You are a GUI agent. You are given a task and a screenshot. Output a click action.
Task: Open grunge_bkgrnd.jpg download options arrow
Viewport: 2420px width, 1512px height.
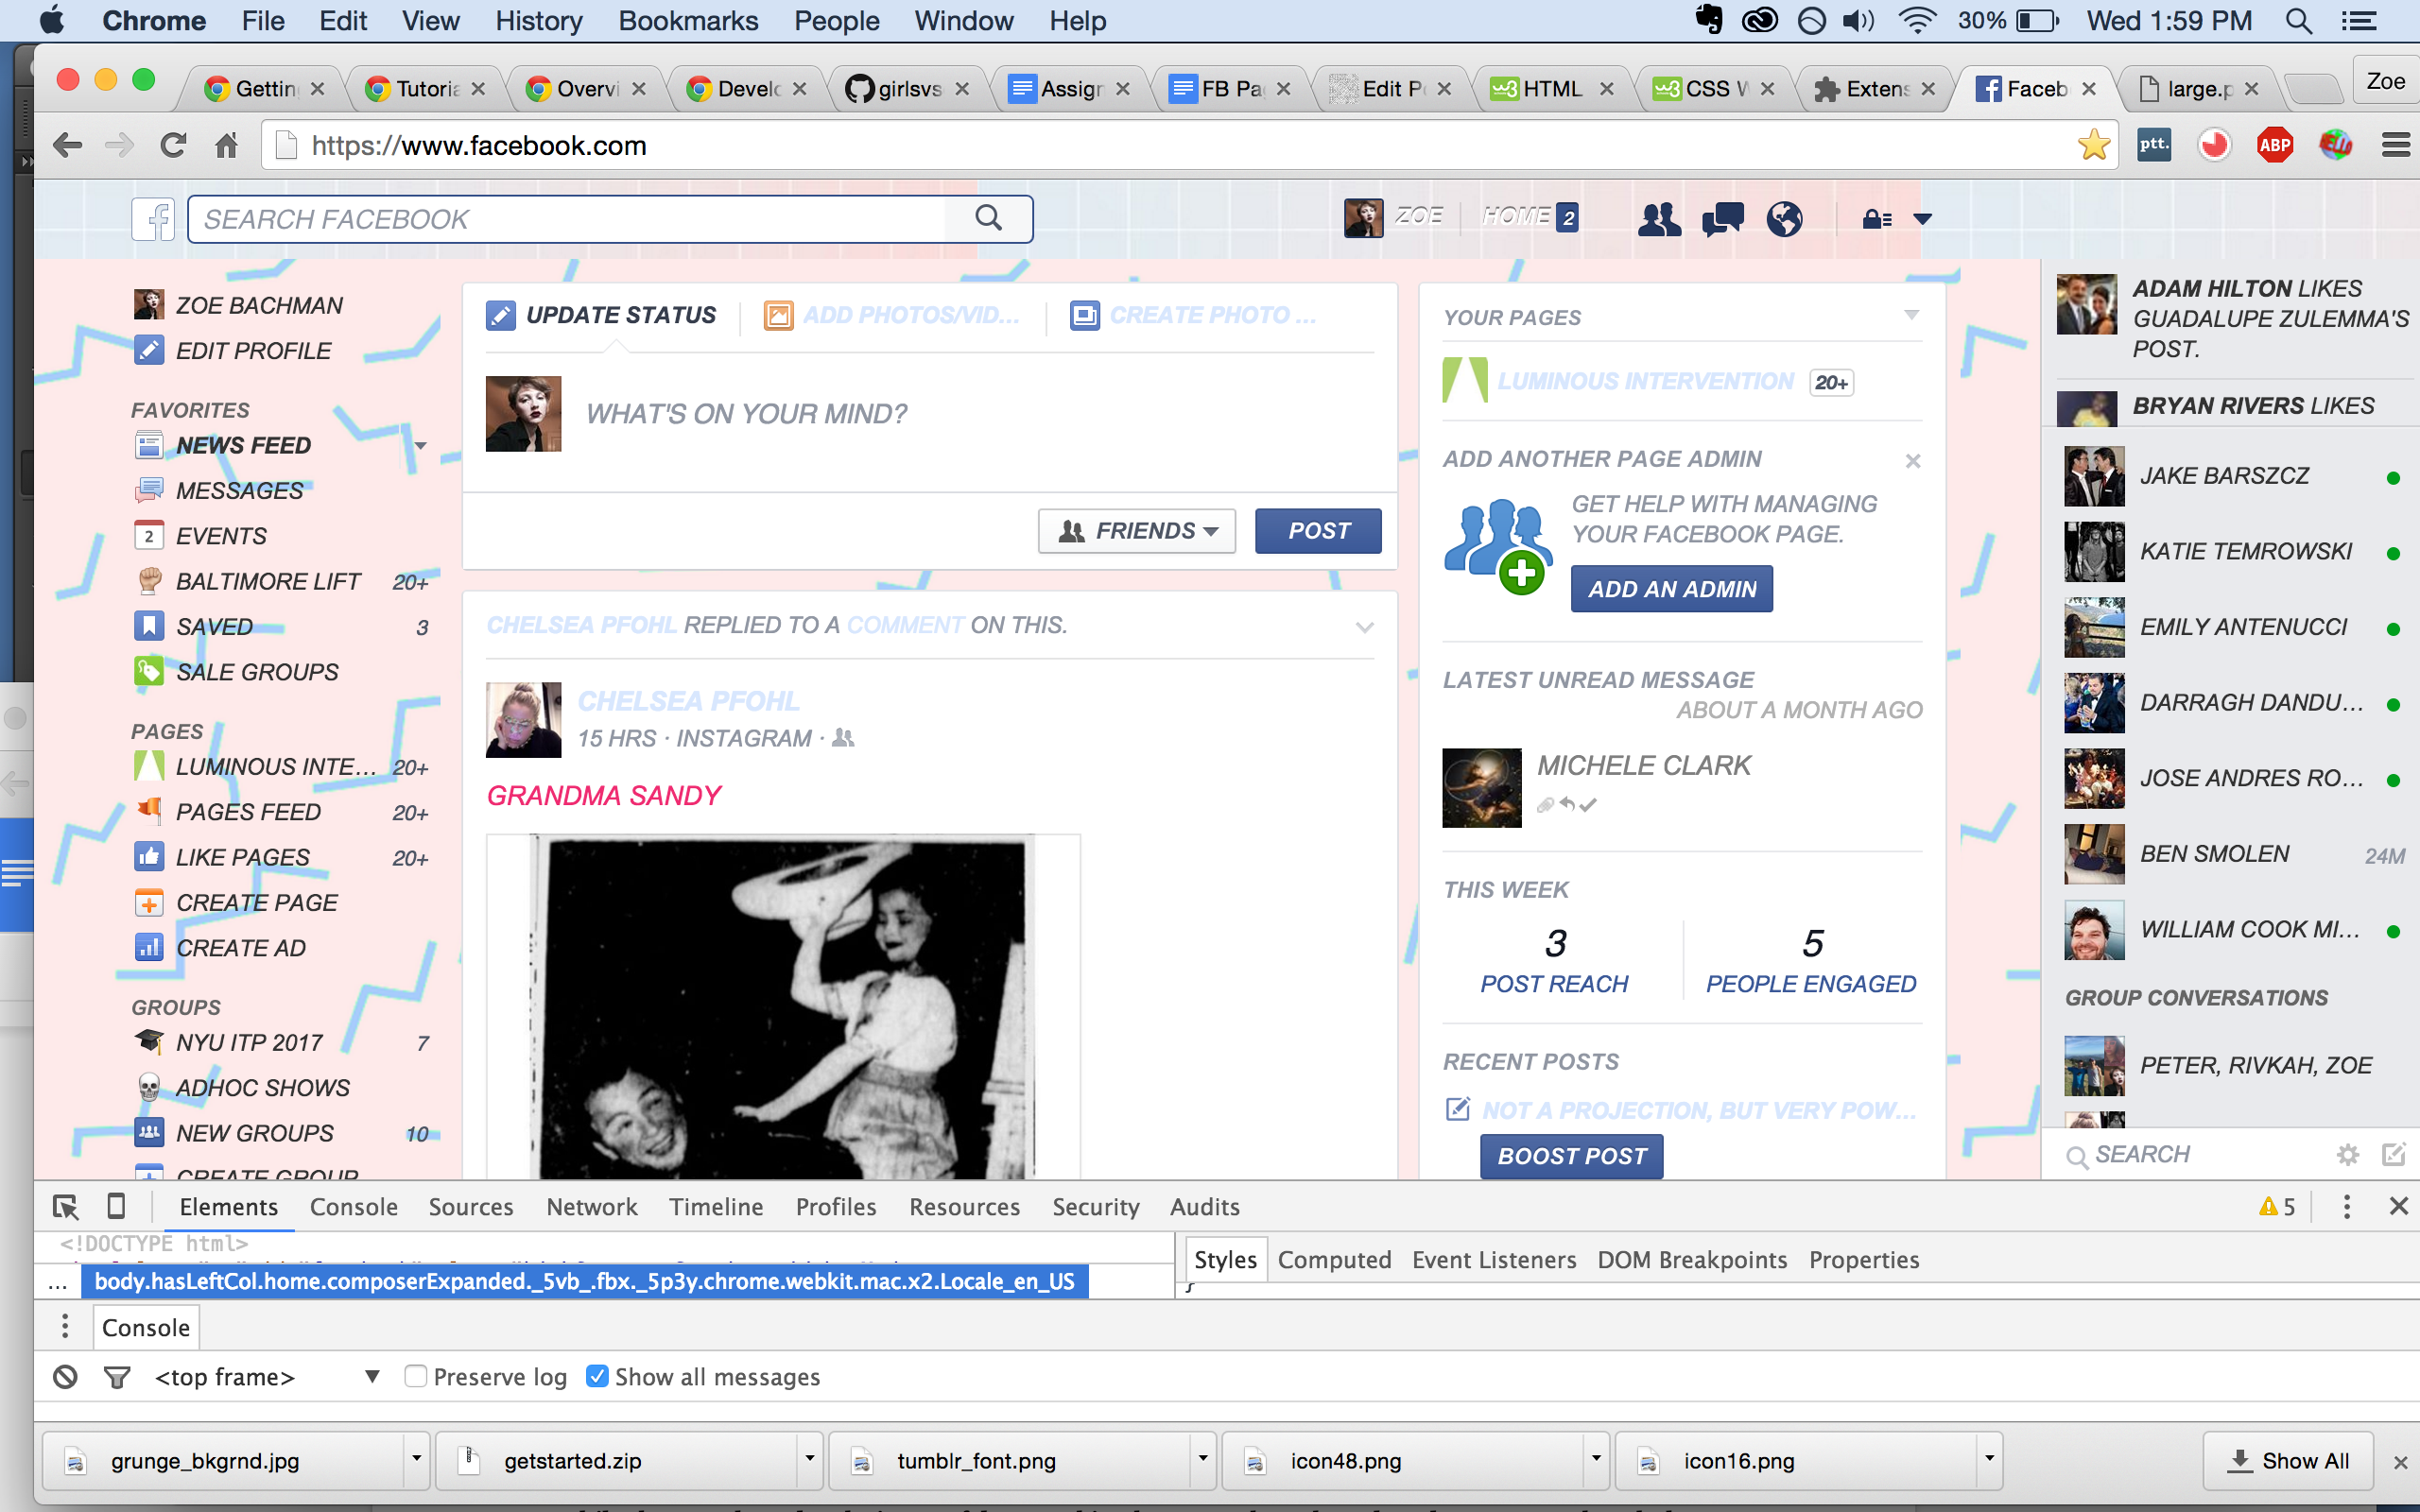point(416,1460)
